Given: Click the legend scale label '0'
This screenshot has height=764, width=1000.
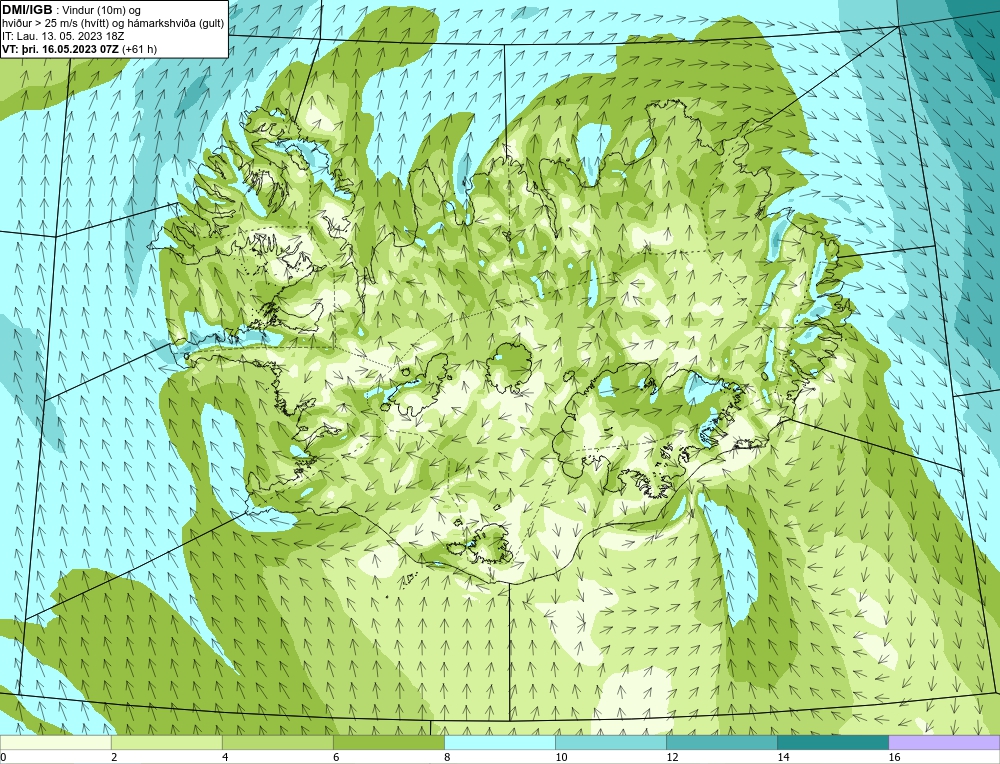Looking at the screenshot, I should coord(3,757).
